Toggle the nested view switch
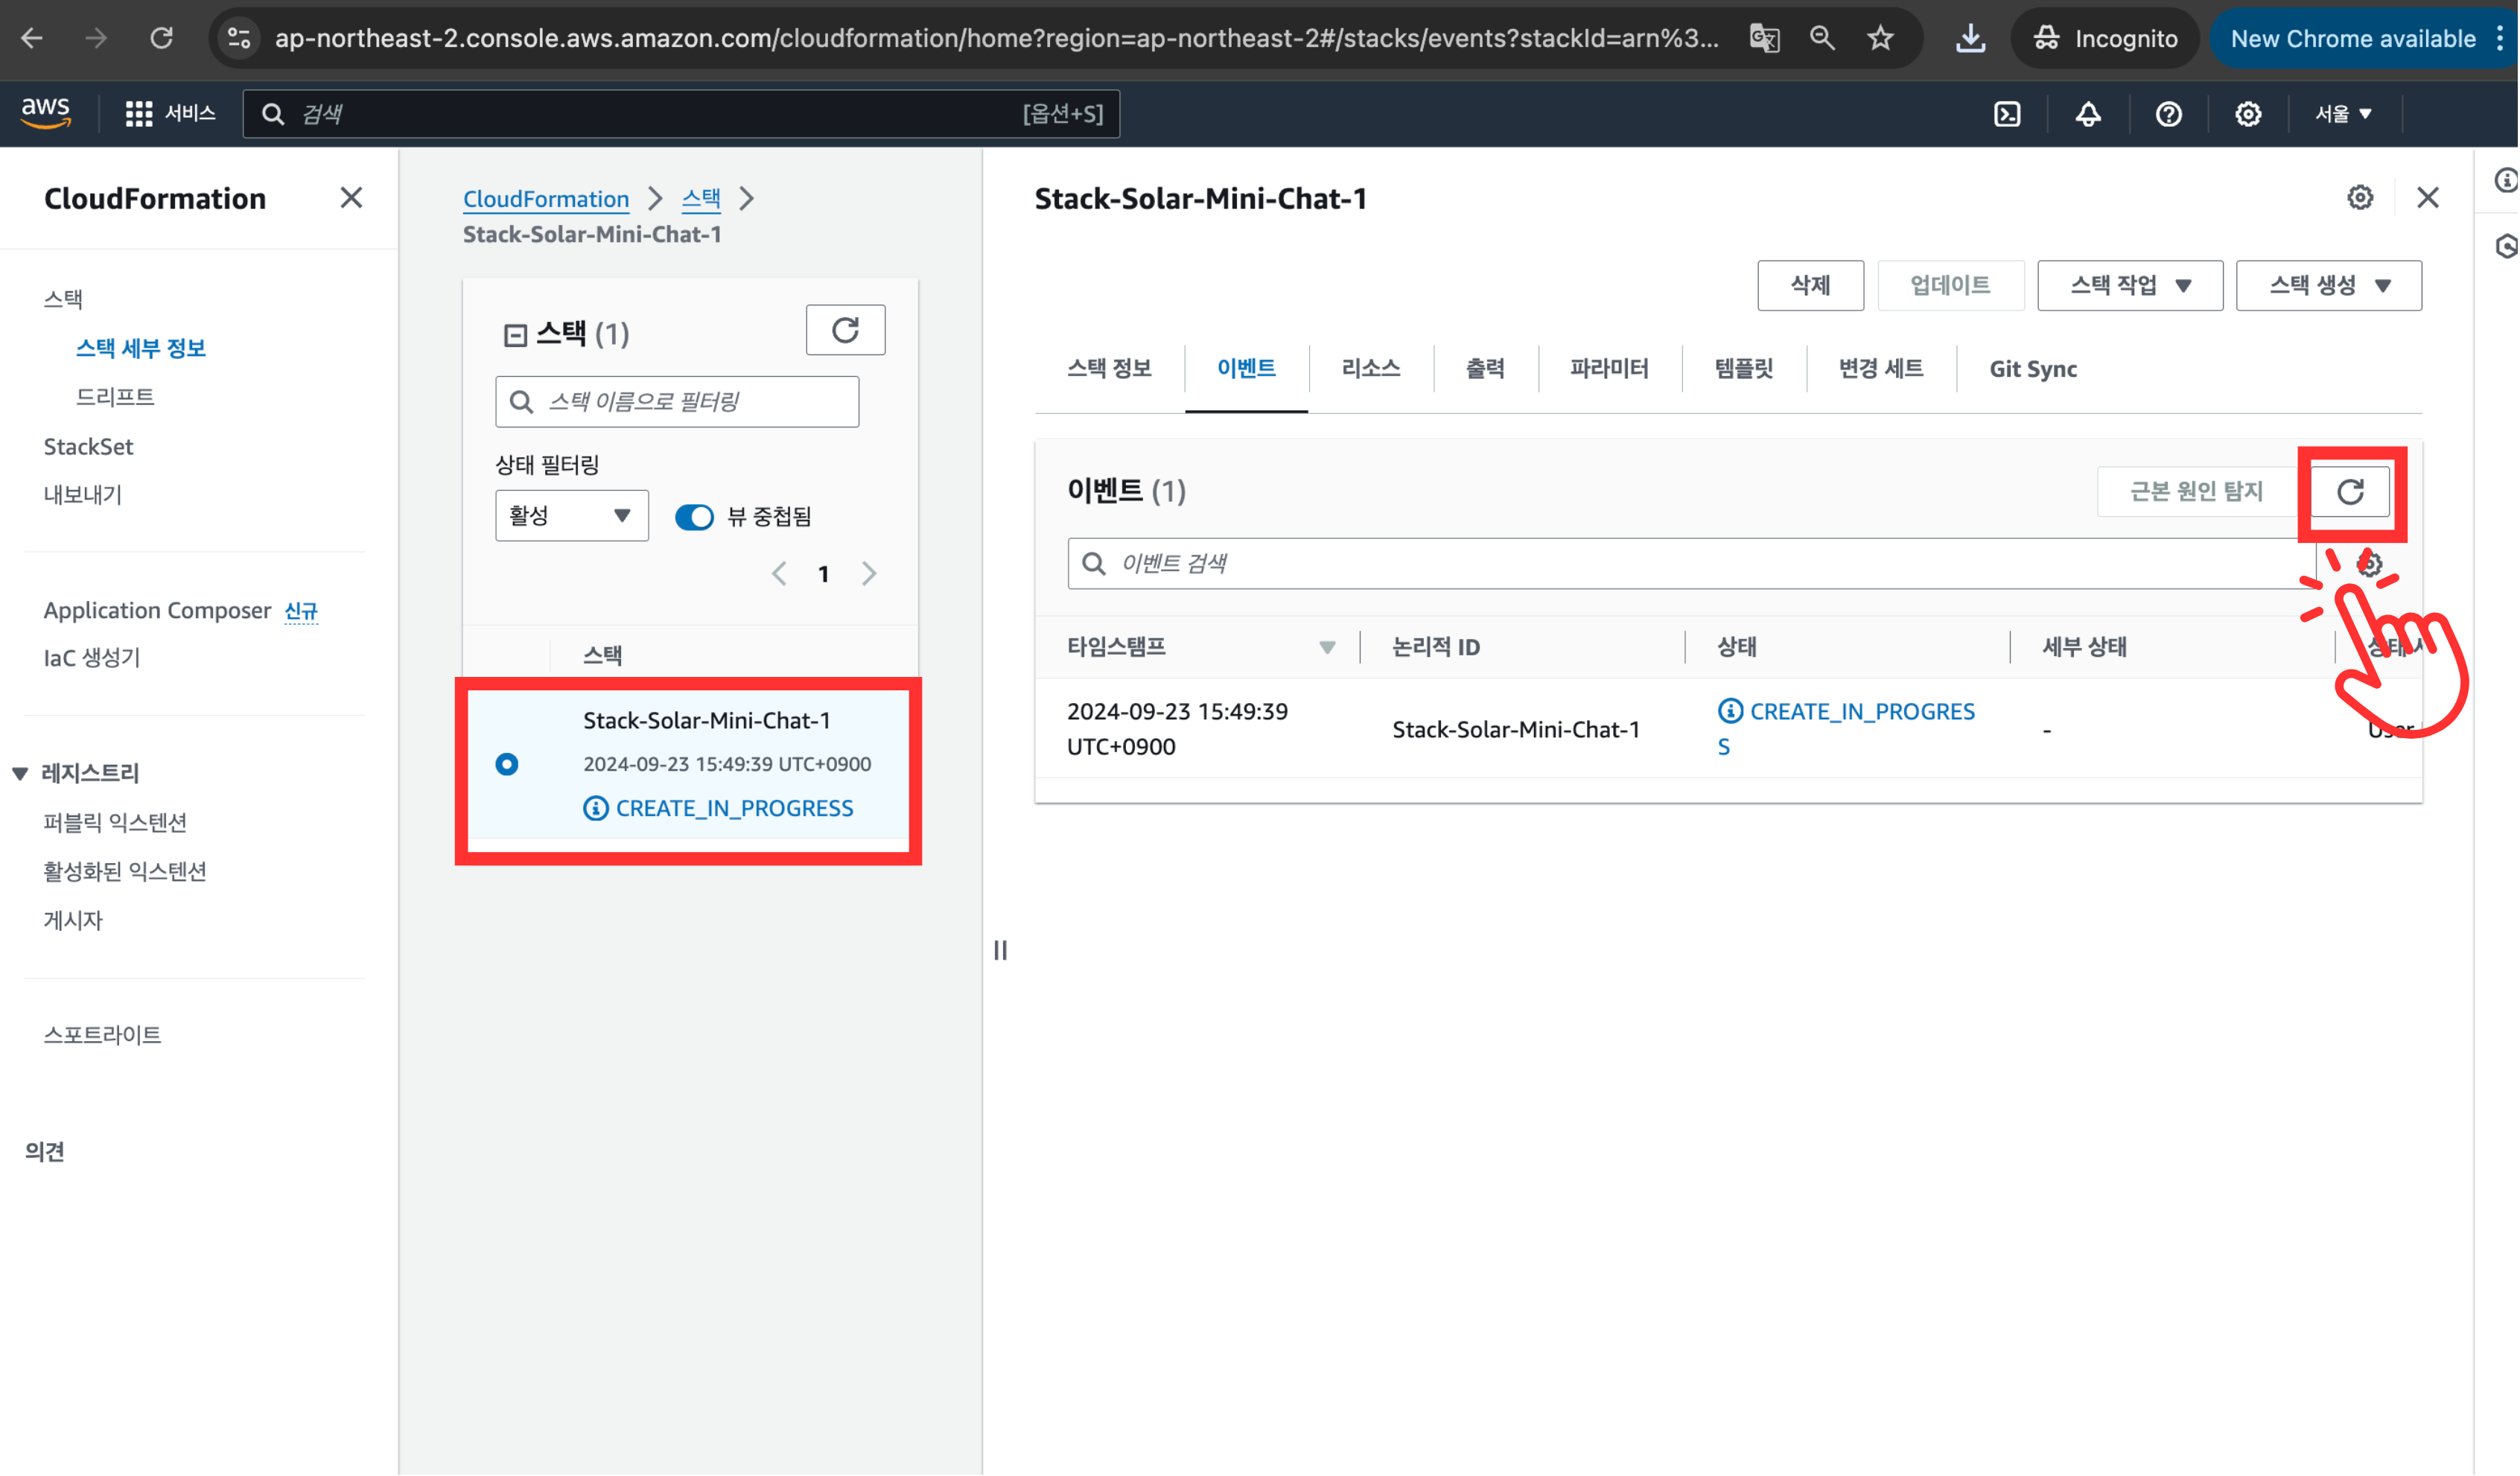The width and height of the screenshot is (2520, 1476). pos(695,517)
